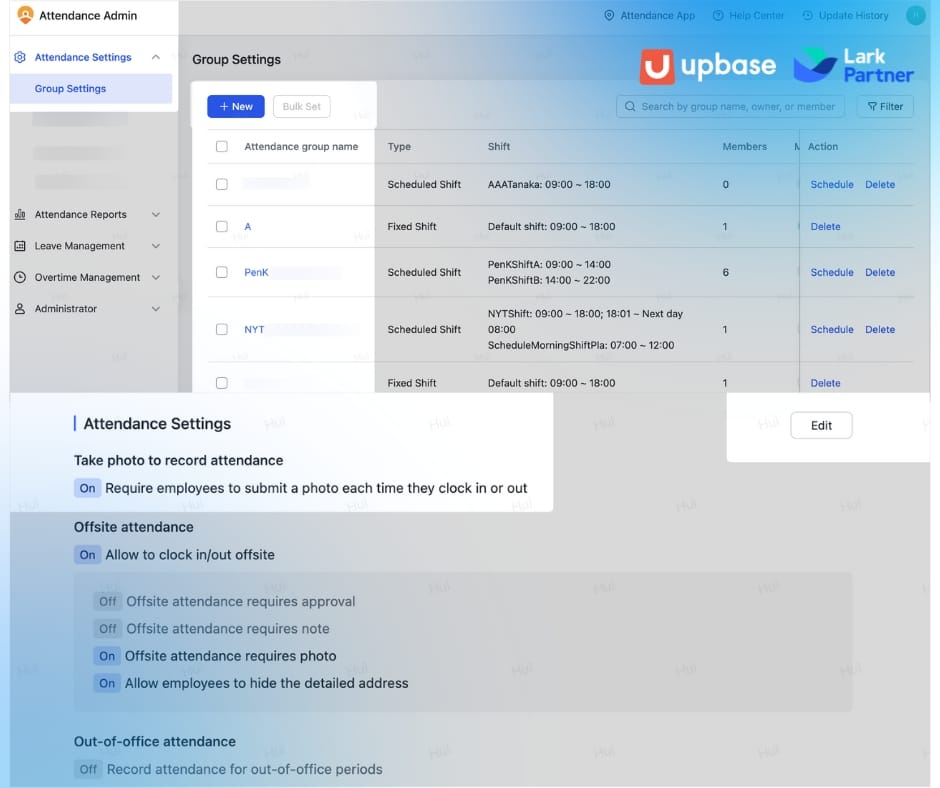The width and height of the screenshot is (940, 788).
Task: Delete the NYT group
Action: coord(879,329)
